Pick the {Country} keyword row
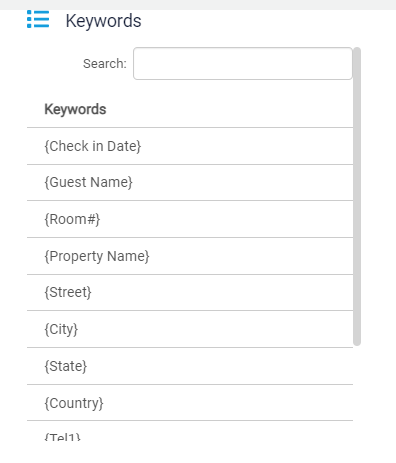 (190, 403)
